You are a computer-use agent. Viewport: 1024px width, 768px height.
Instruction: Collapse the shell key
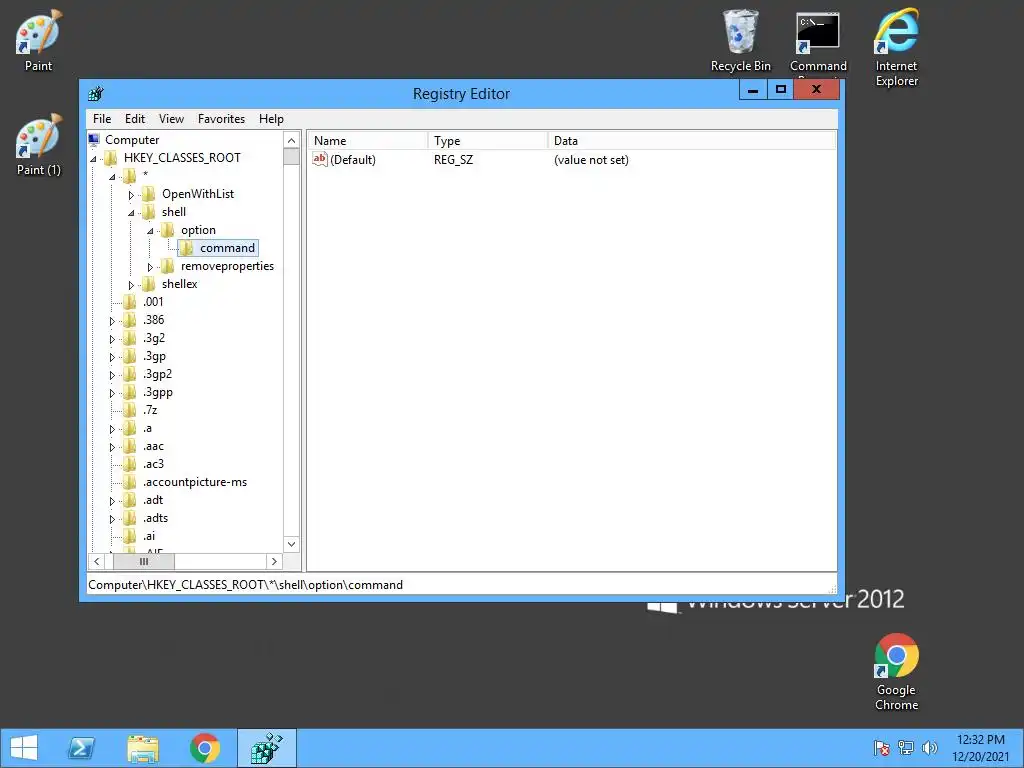(x=131, y=213)
